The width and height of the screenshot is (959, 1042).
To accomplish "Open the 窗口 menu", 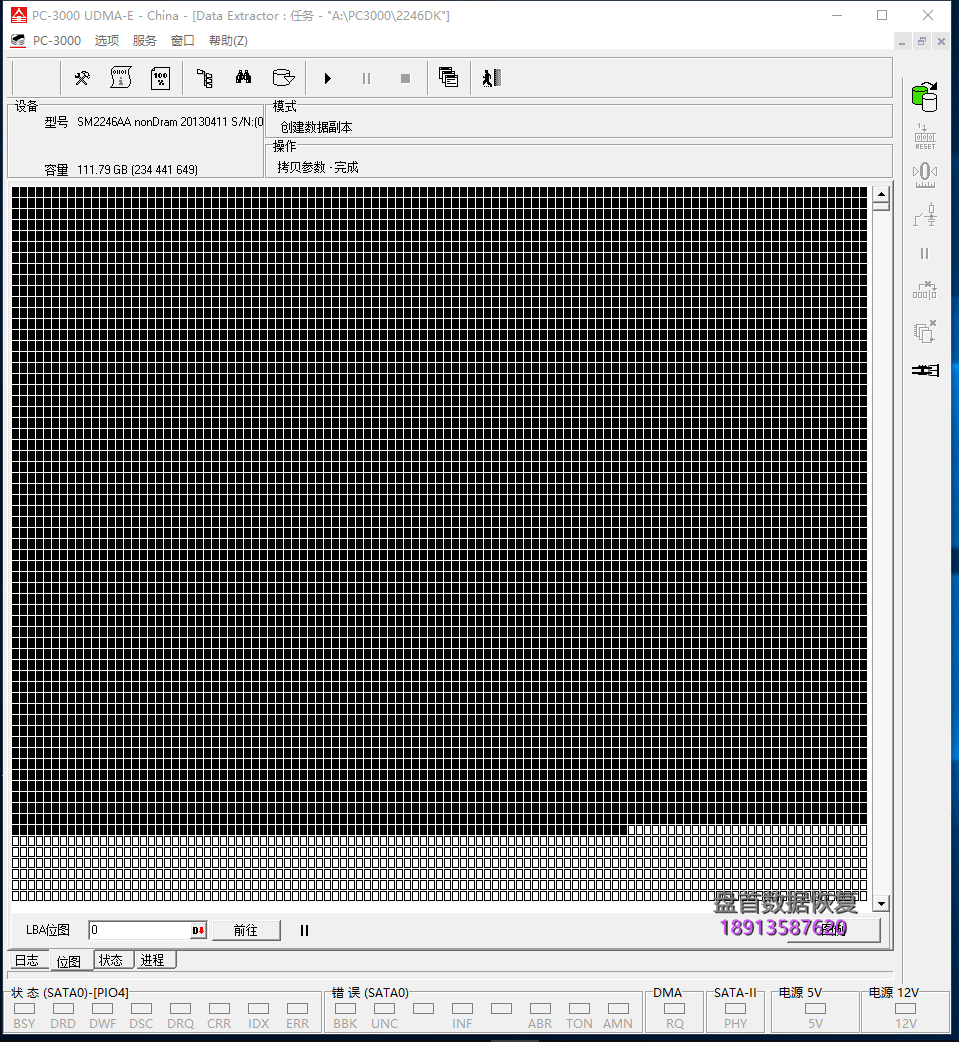I will point(183,41).
